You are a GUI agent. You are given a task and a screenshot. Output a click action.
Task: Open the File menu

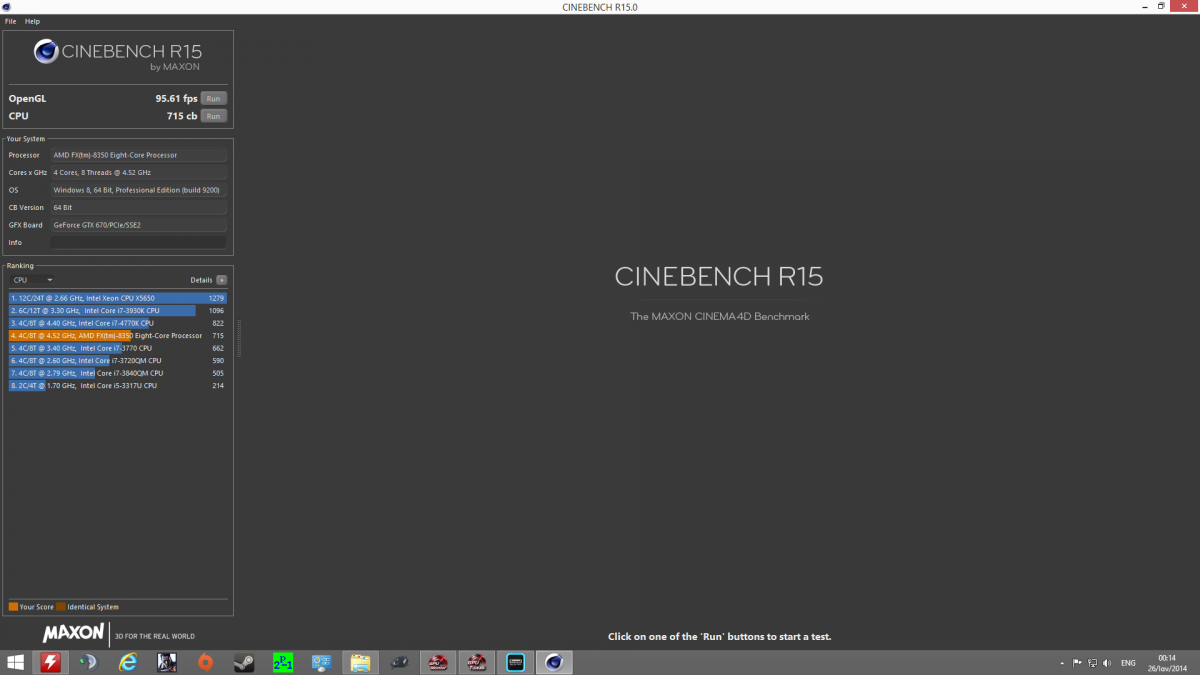[10, 21]
